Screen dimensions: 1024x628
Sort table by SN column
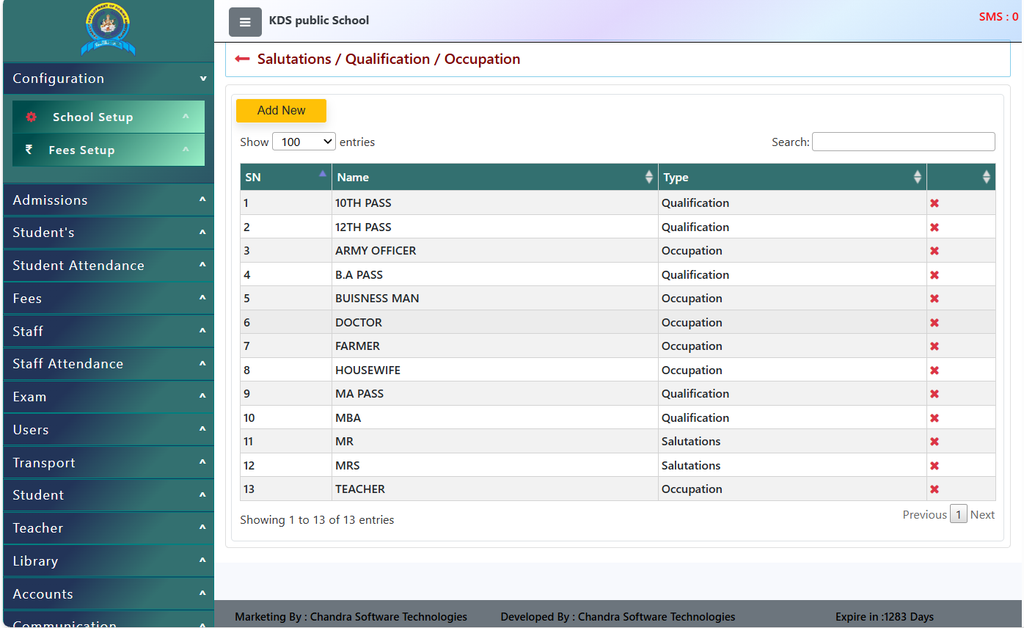tap(285, 177)
